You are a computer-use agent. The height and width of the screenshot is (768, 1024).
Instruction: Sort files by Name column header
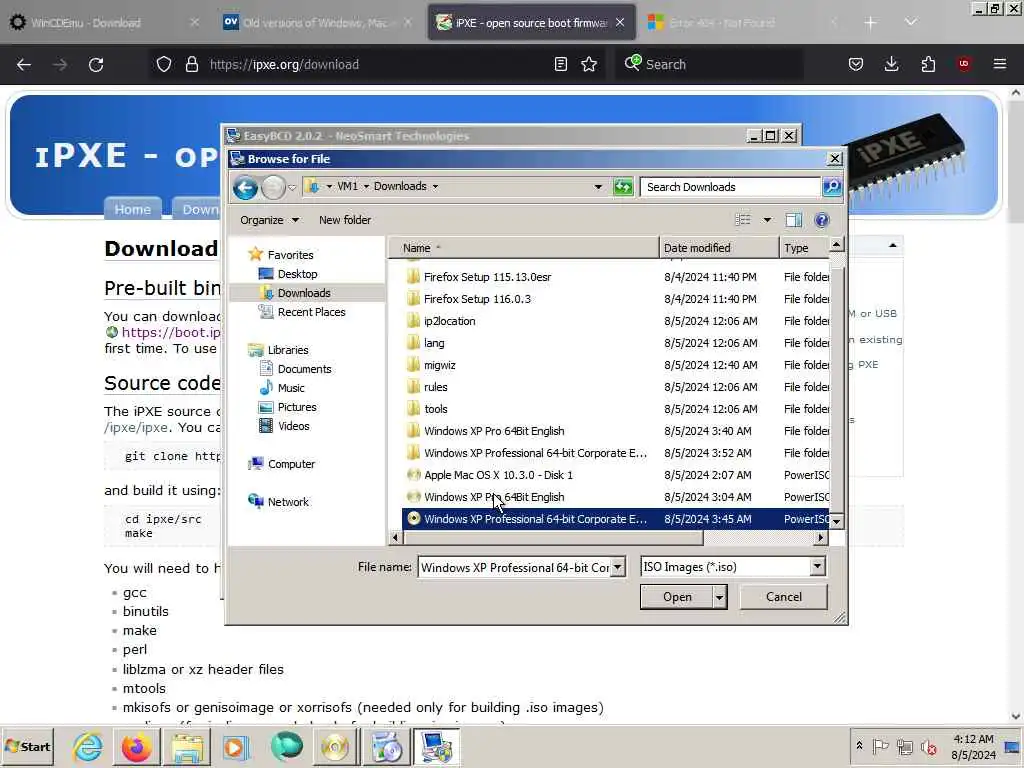coord(524,248)
